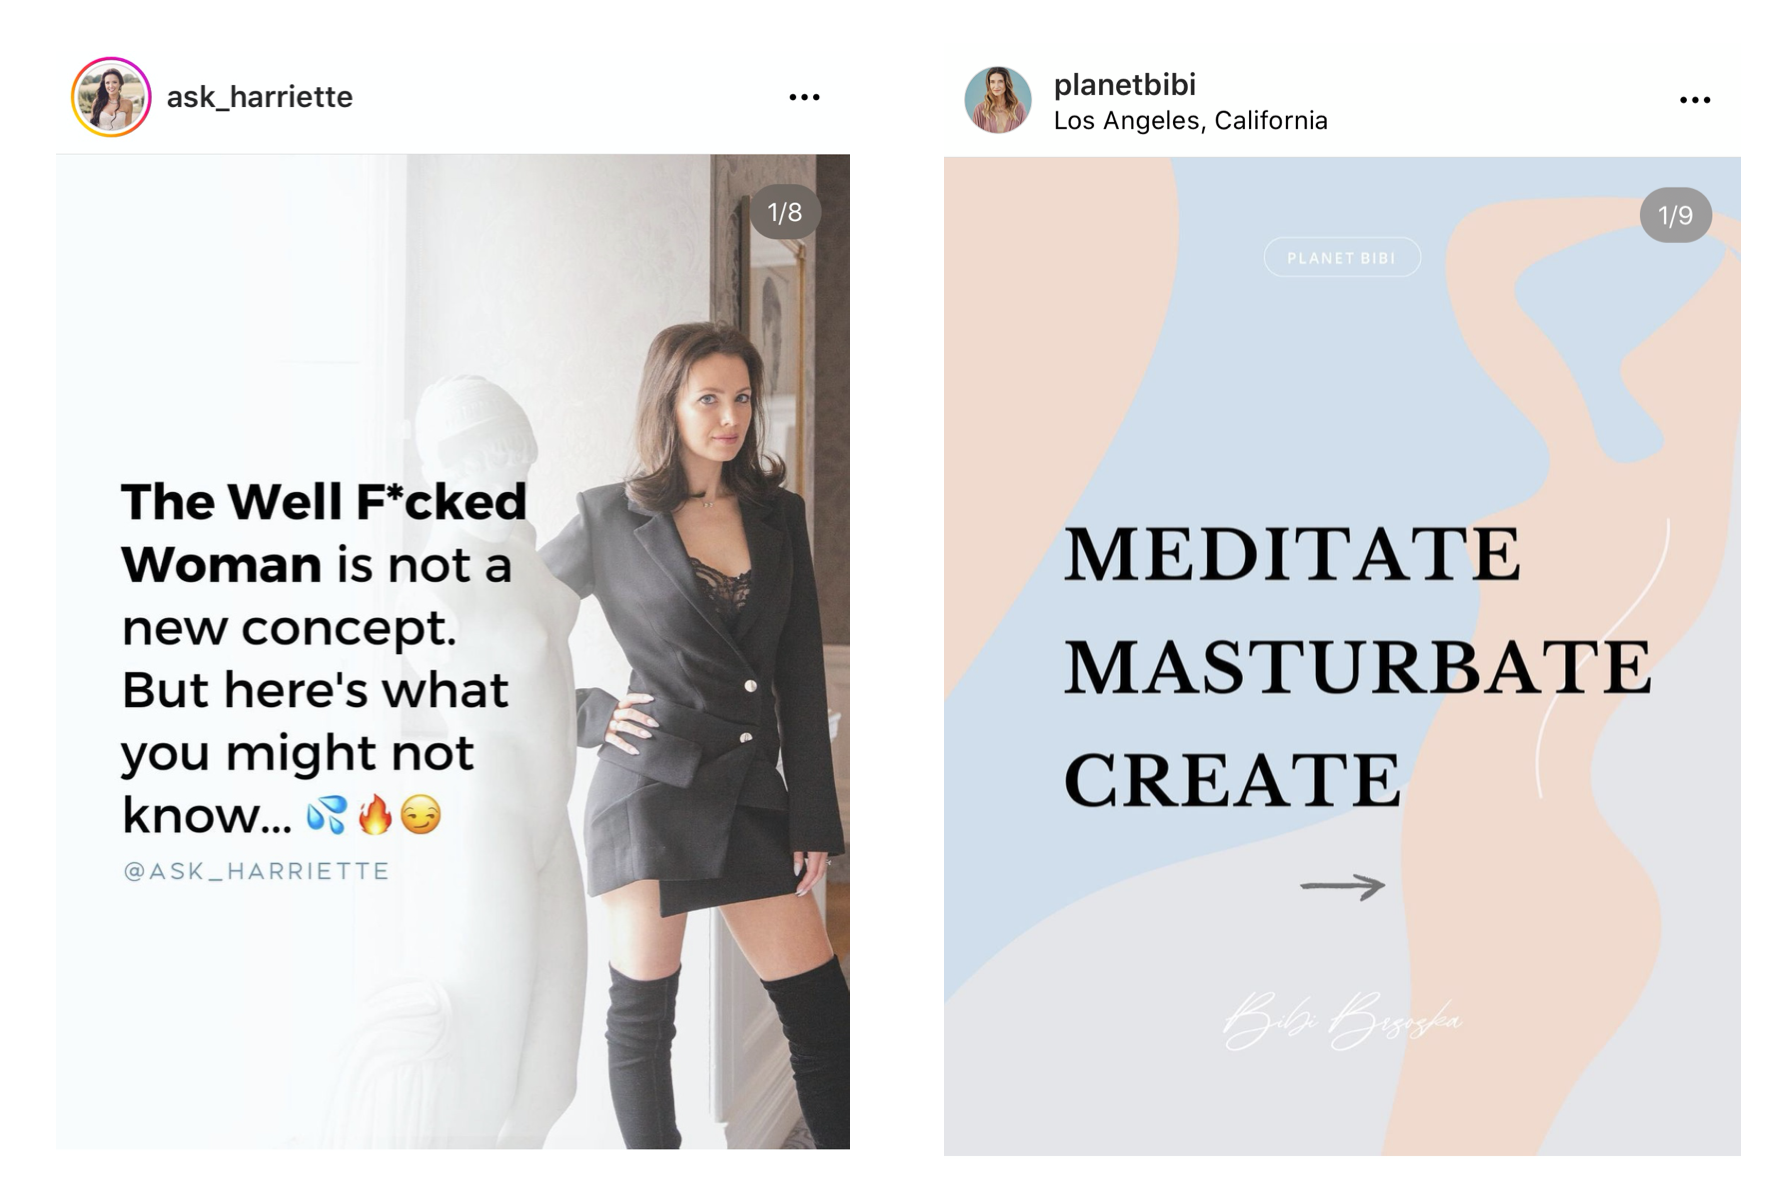This screenshot has width=1784, height=1190.
Task: Open Los Angeles, California location link
Action: click(x=1191, y=121)
